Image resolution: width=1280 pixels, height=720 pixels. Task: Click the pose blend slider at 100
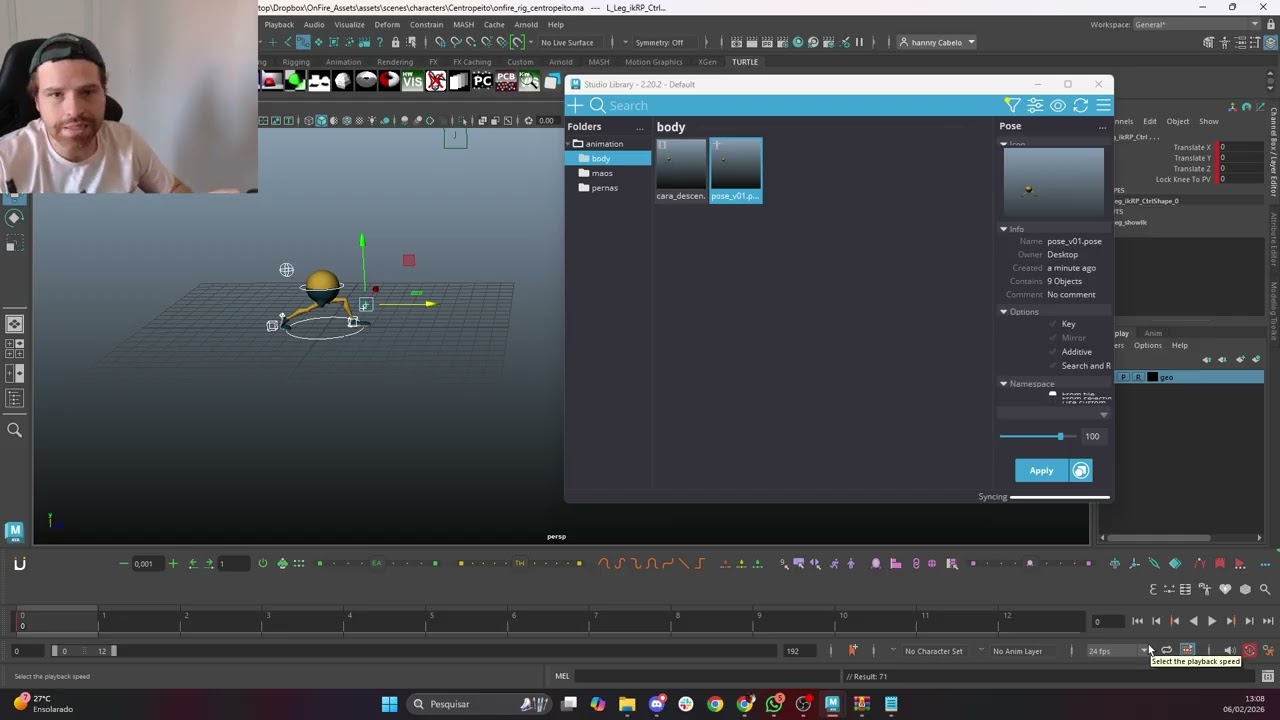point(1060,436)
